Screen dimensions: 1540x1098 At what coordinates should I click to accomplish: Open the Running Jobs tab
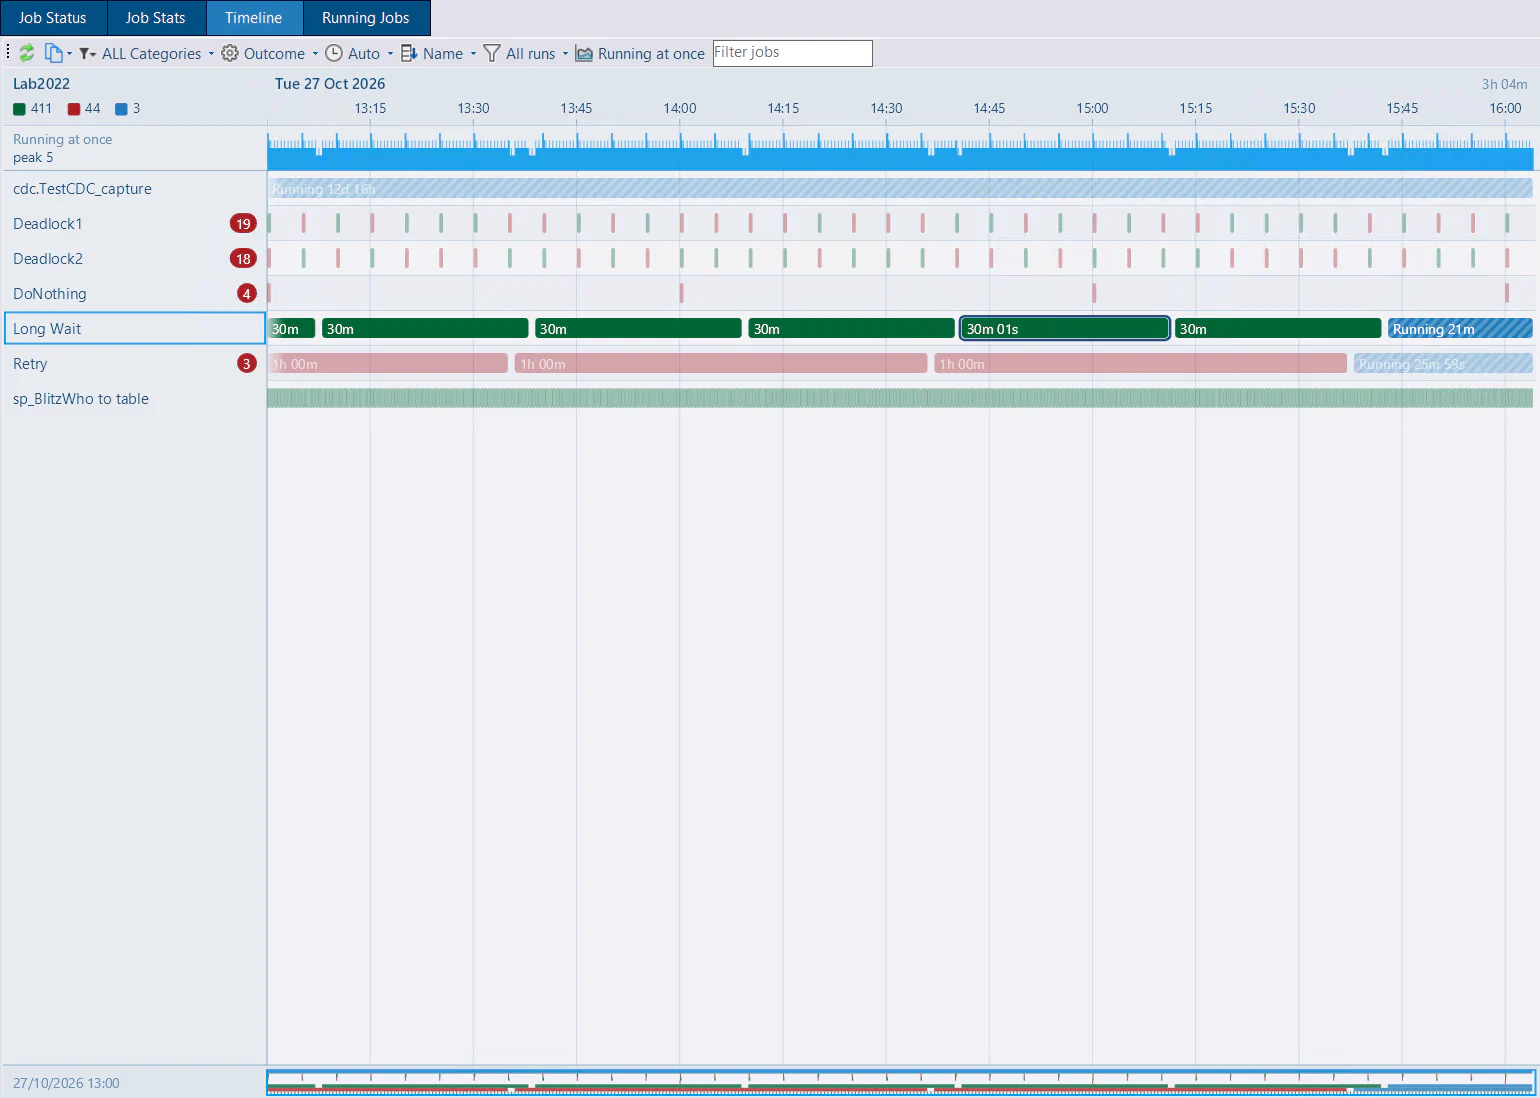(x=366, y=18)
